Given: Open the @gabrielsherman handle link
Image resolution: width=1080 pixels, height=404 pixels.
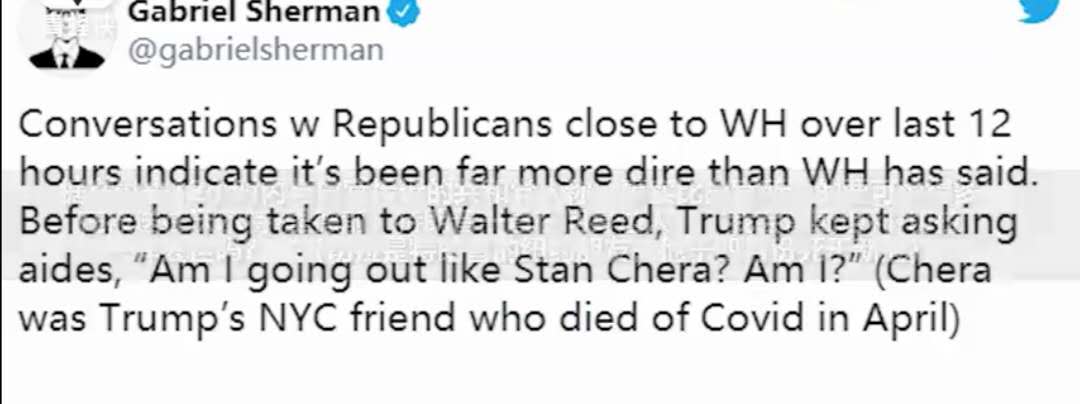Looking at the screenshot, I should pos(257,49).
